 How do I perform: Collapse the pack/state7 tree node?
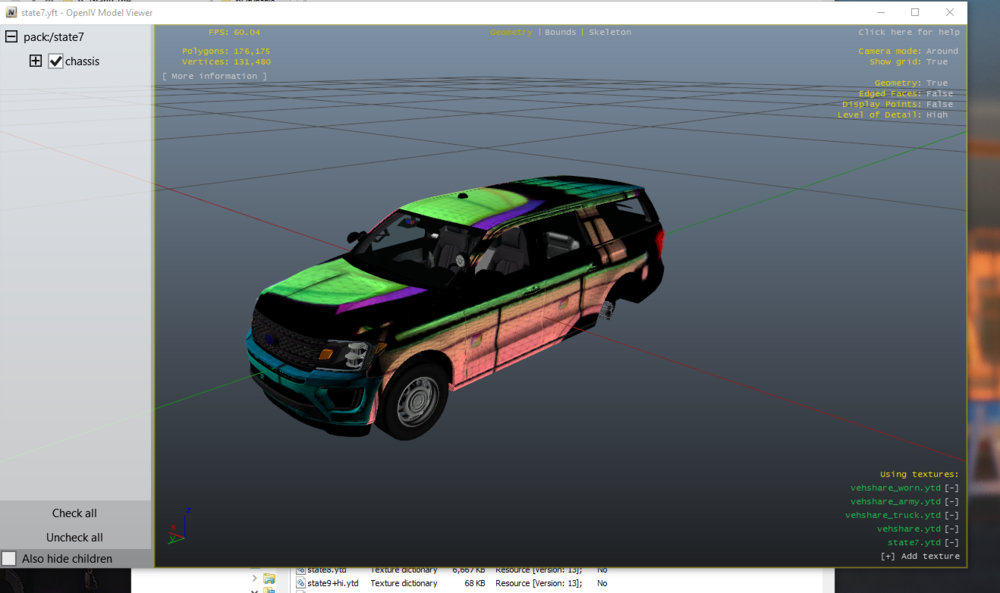[12, 36]
